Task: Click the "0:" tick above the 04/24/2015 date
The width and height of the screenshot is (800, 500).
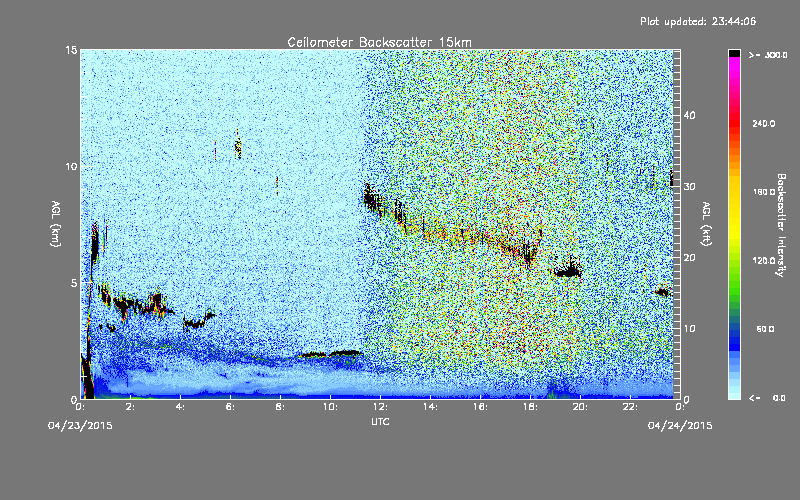Action: click(680, 407)
